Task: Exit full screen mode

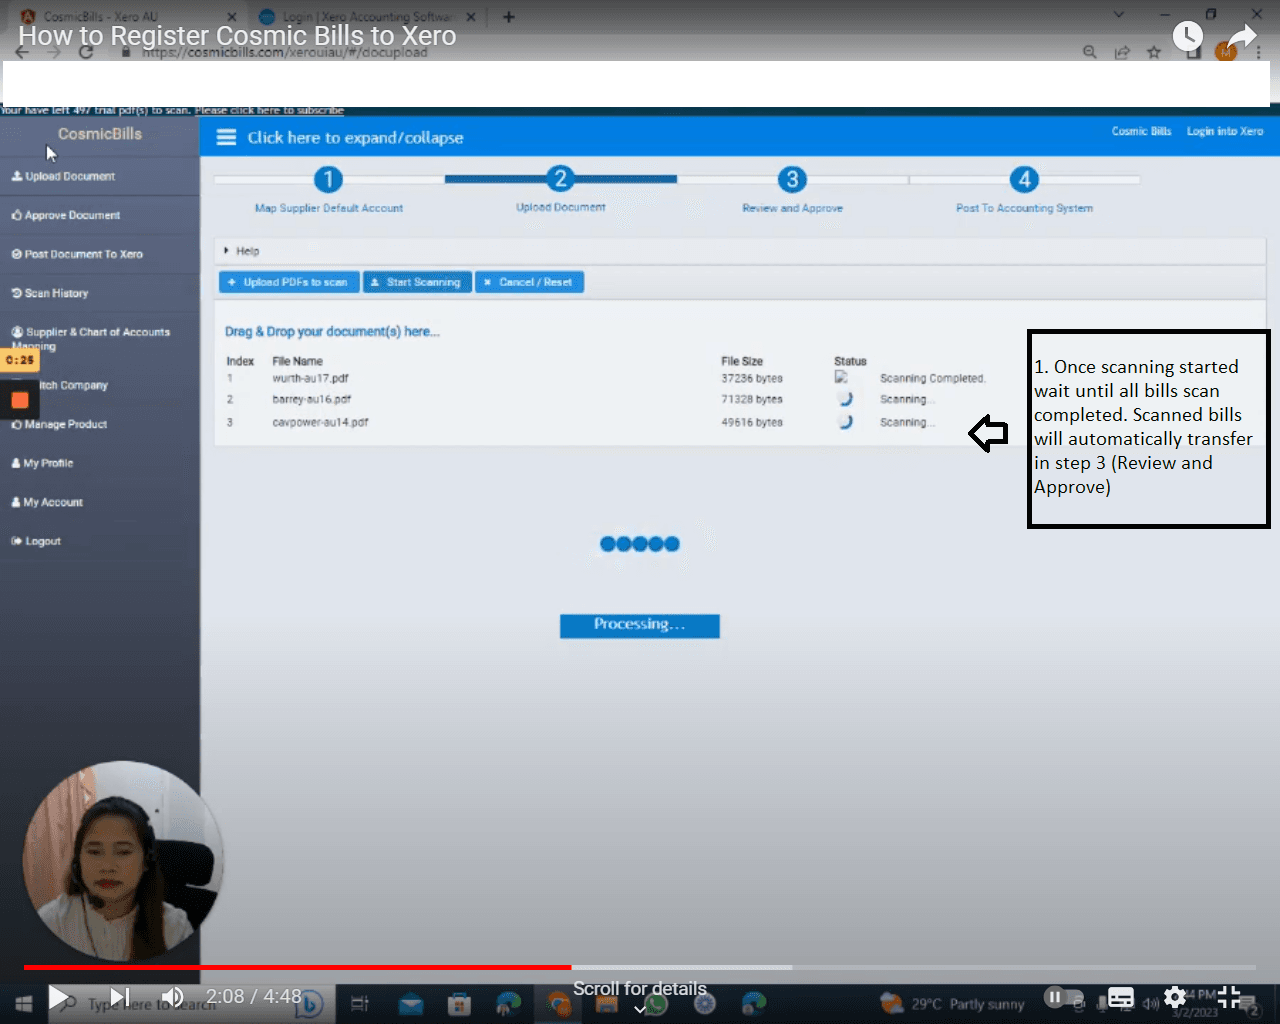Action: (x=1229, y=997)
